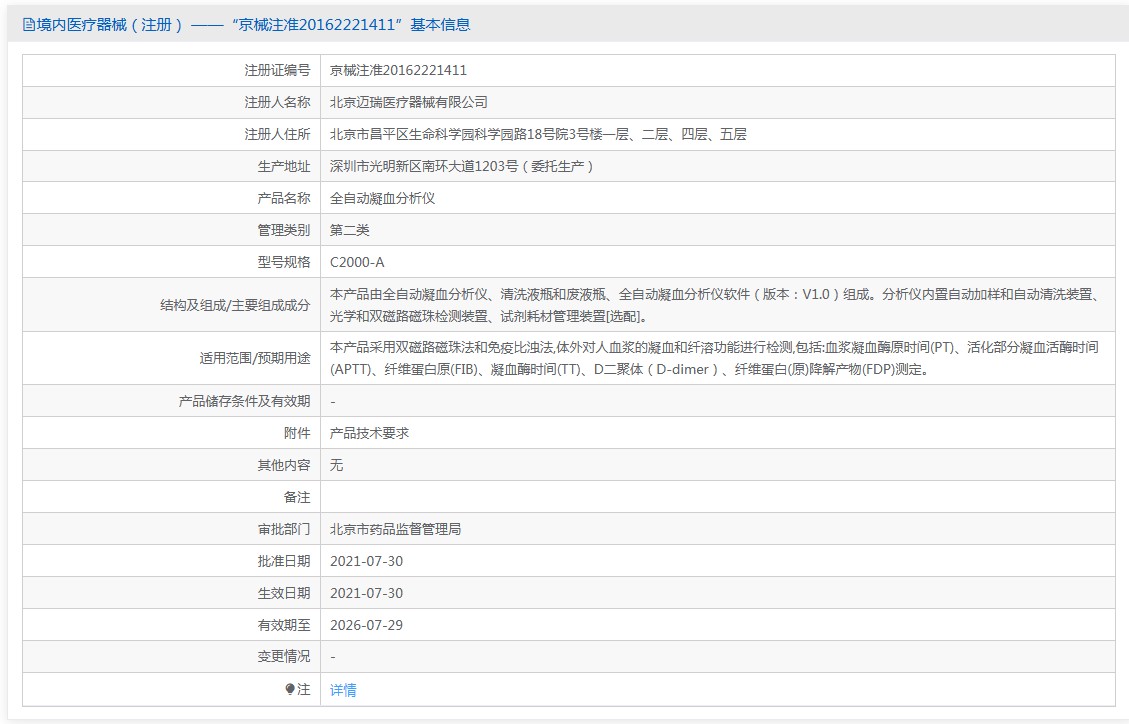Click the 批准日期 row label
This screenshot has width=1129, height=724.
pyautogui.click(x=283, y=561)
